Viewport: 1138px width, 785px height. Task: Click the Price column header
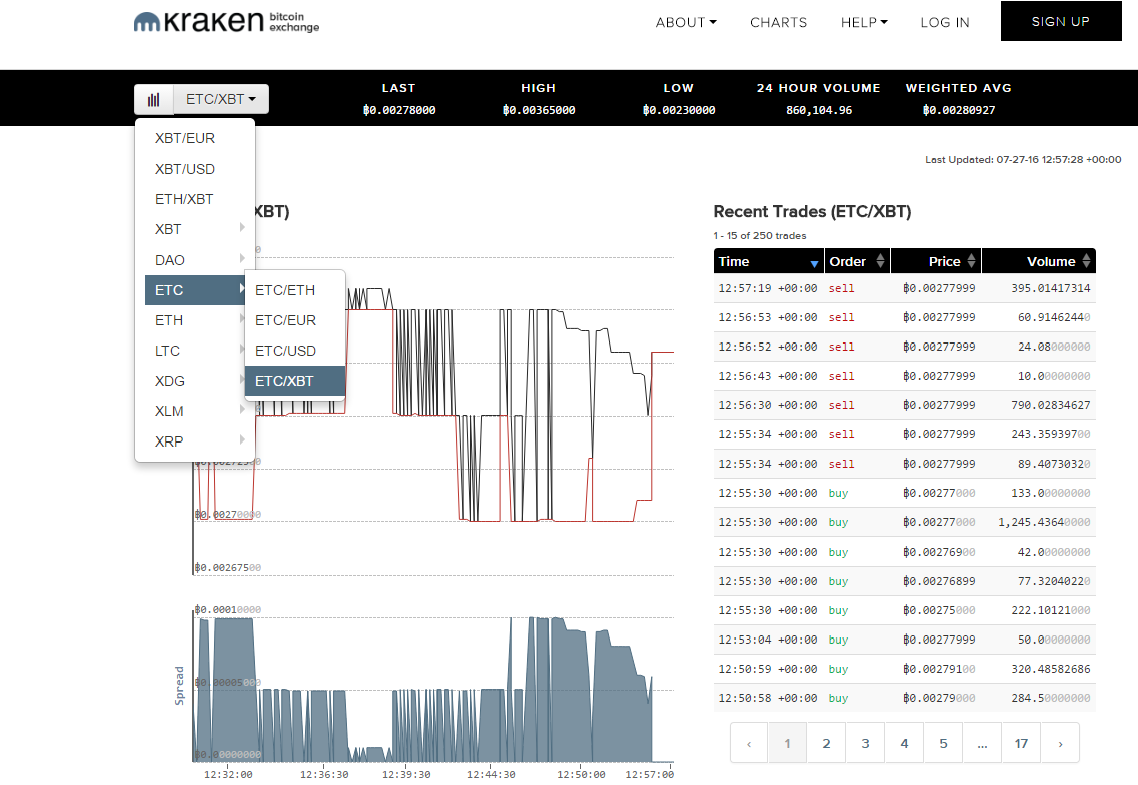936,261
